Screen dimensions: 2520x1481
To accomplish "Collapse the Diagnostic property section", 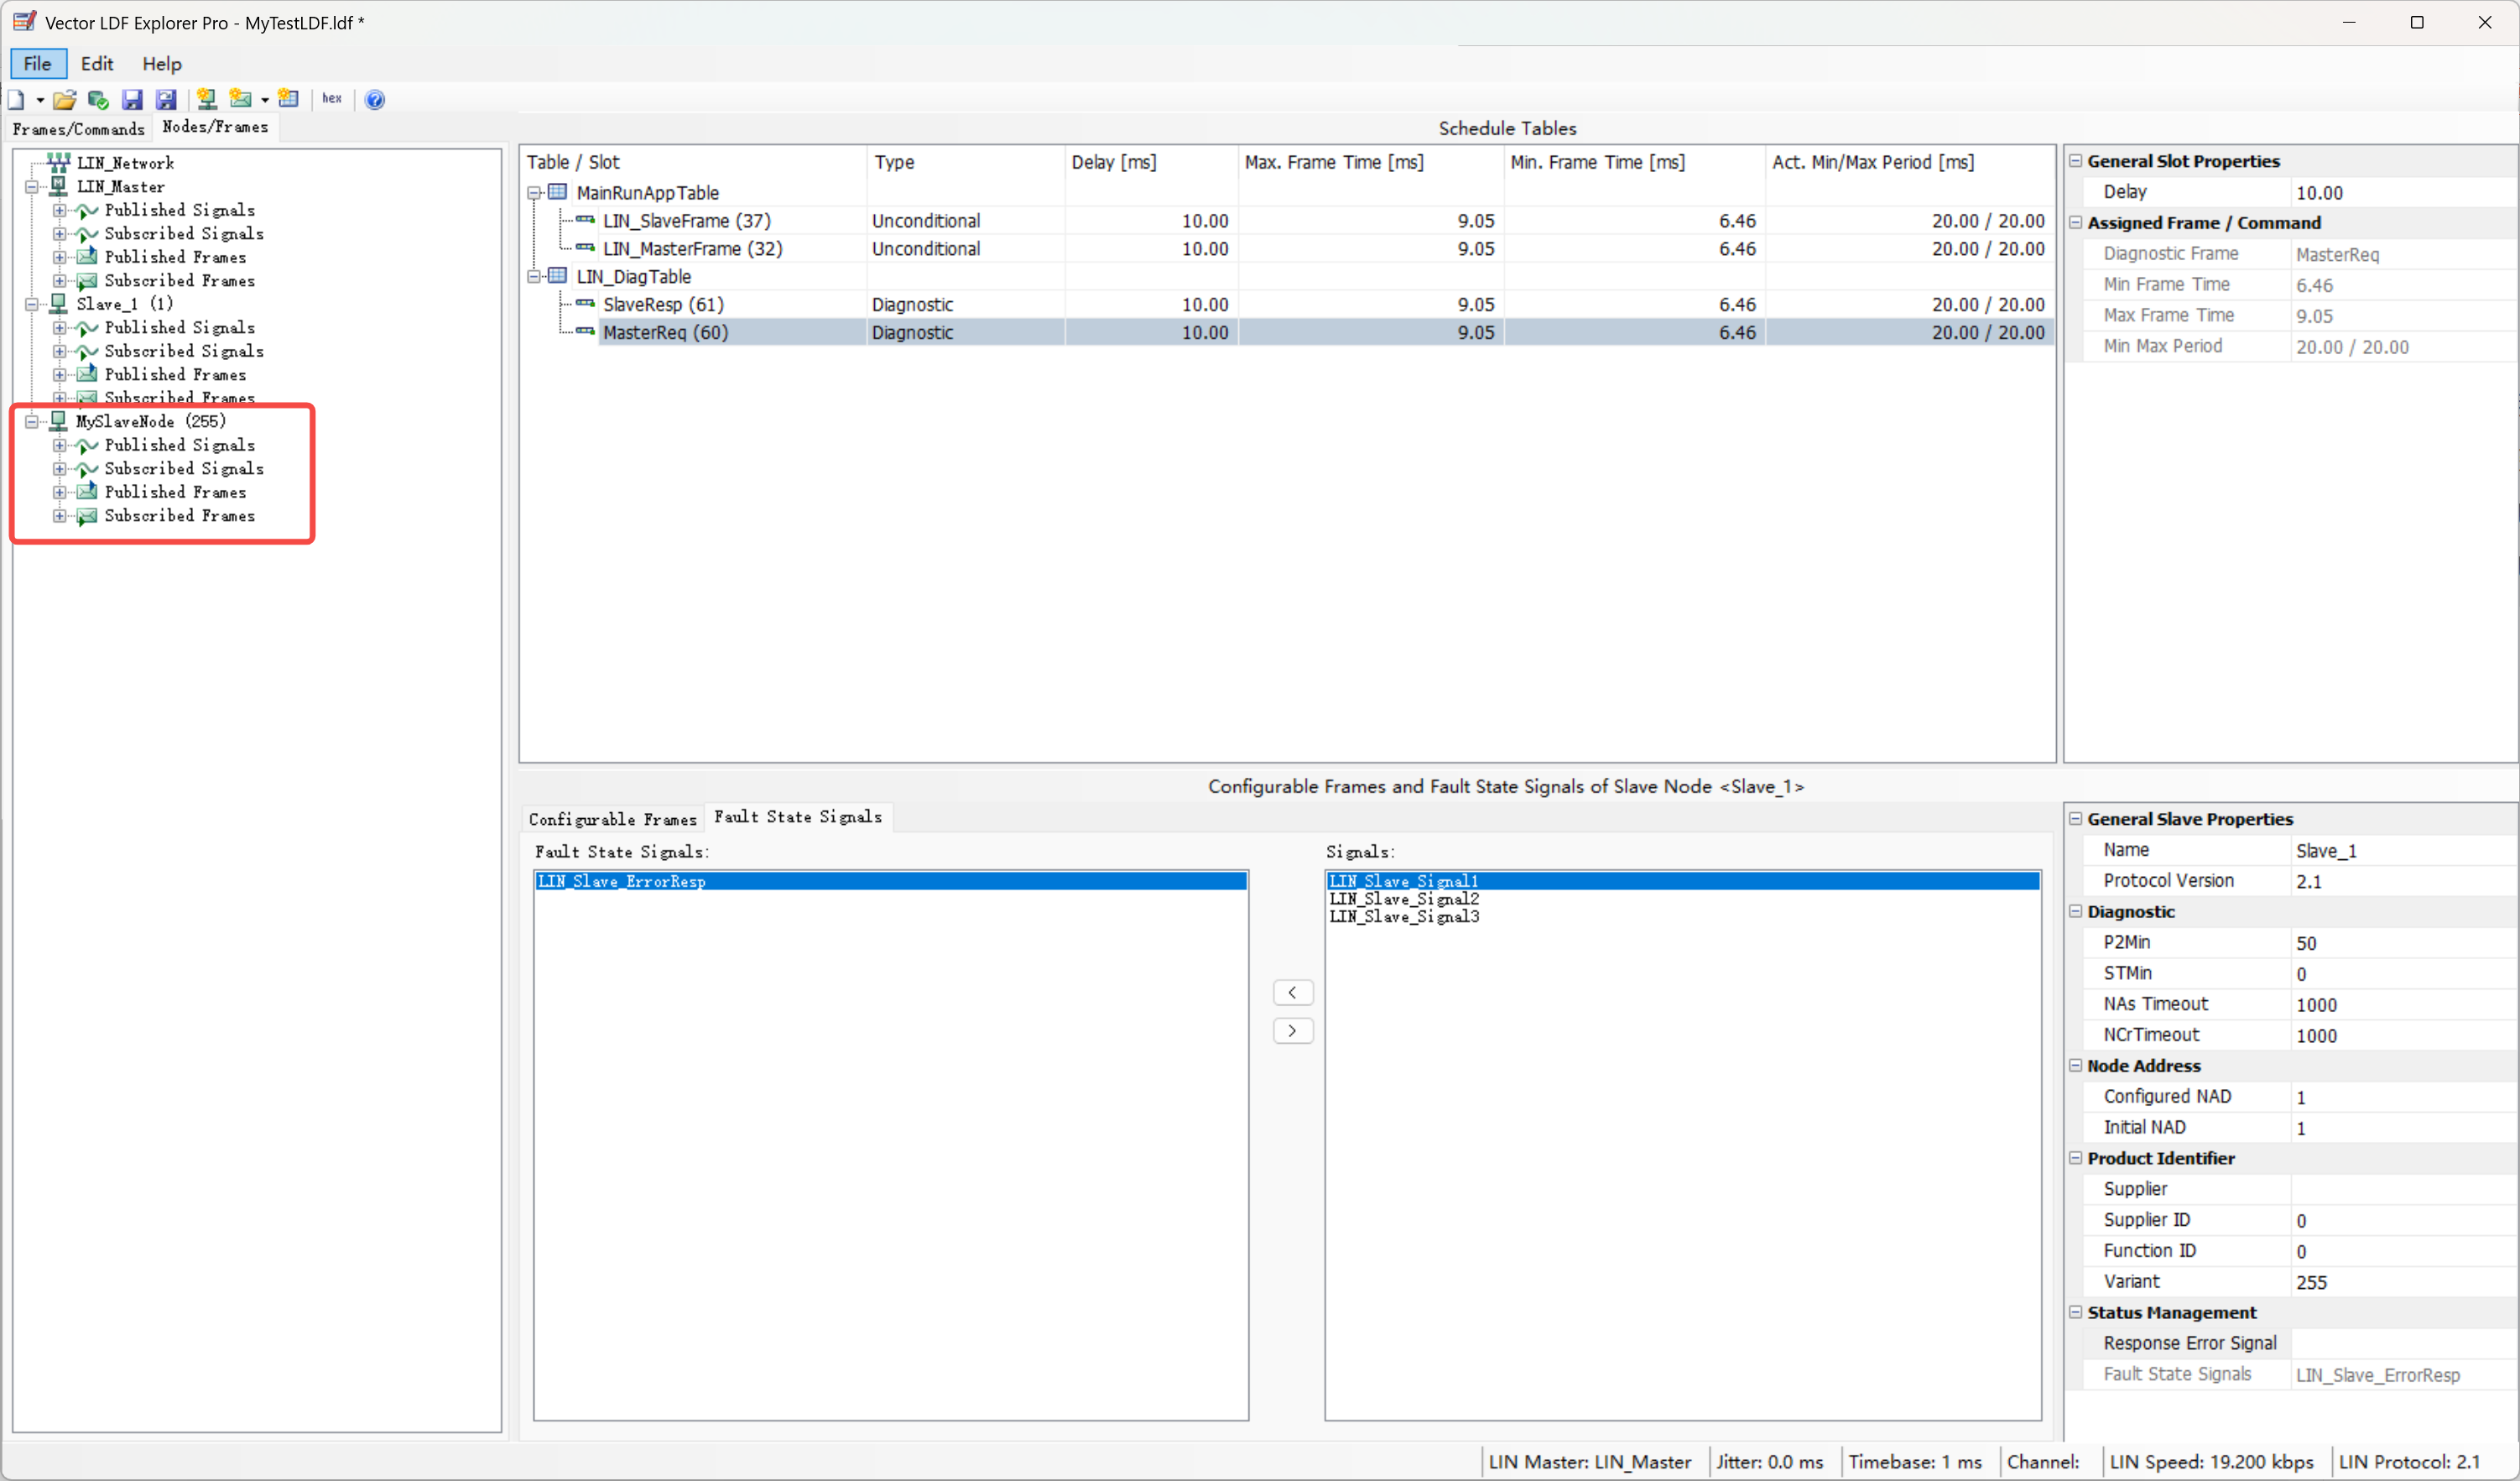I will point(2076,911).
